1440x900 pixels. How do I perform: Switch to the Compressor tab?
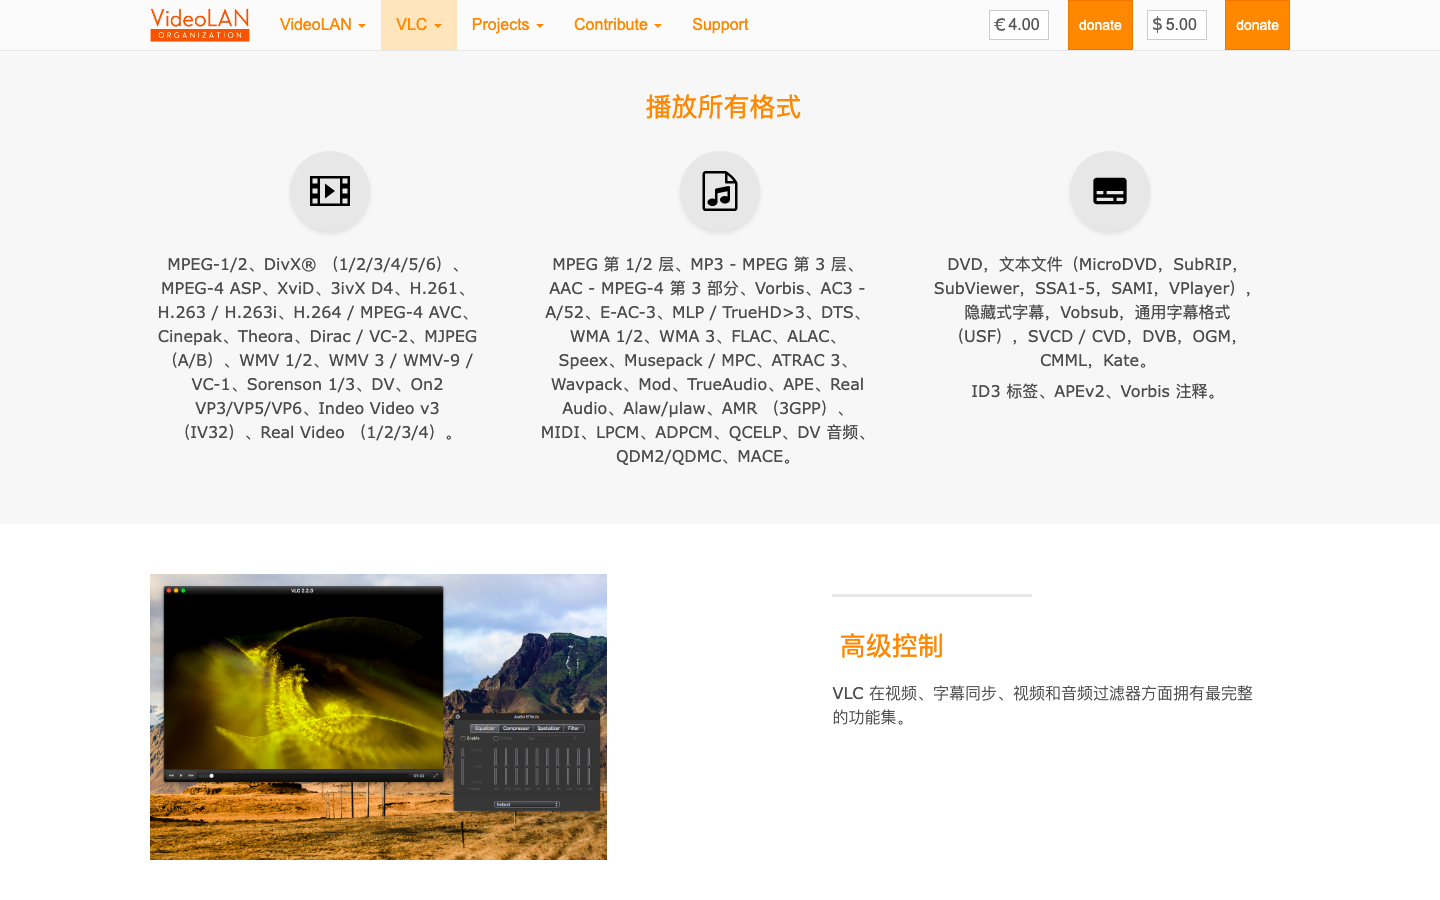[x=516, y=728]
